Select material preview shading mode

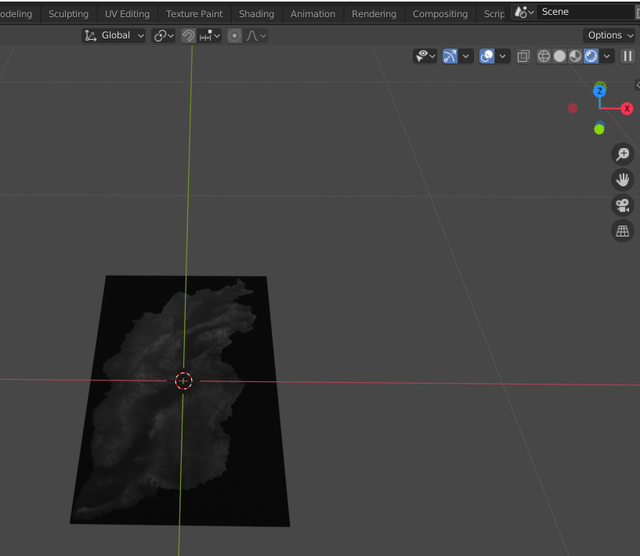(575, 56)
